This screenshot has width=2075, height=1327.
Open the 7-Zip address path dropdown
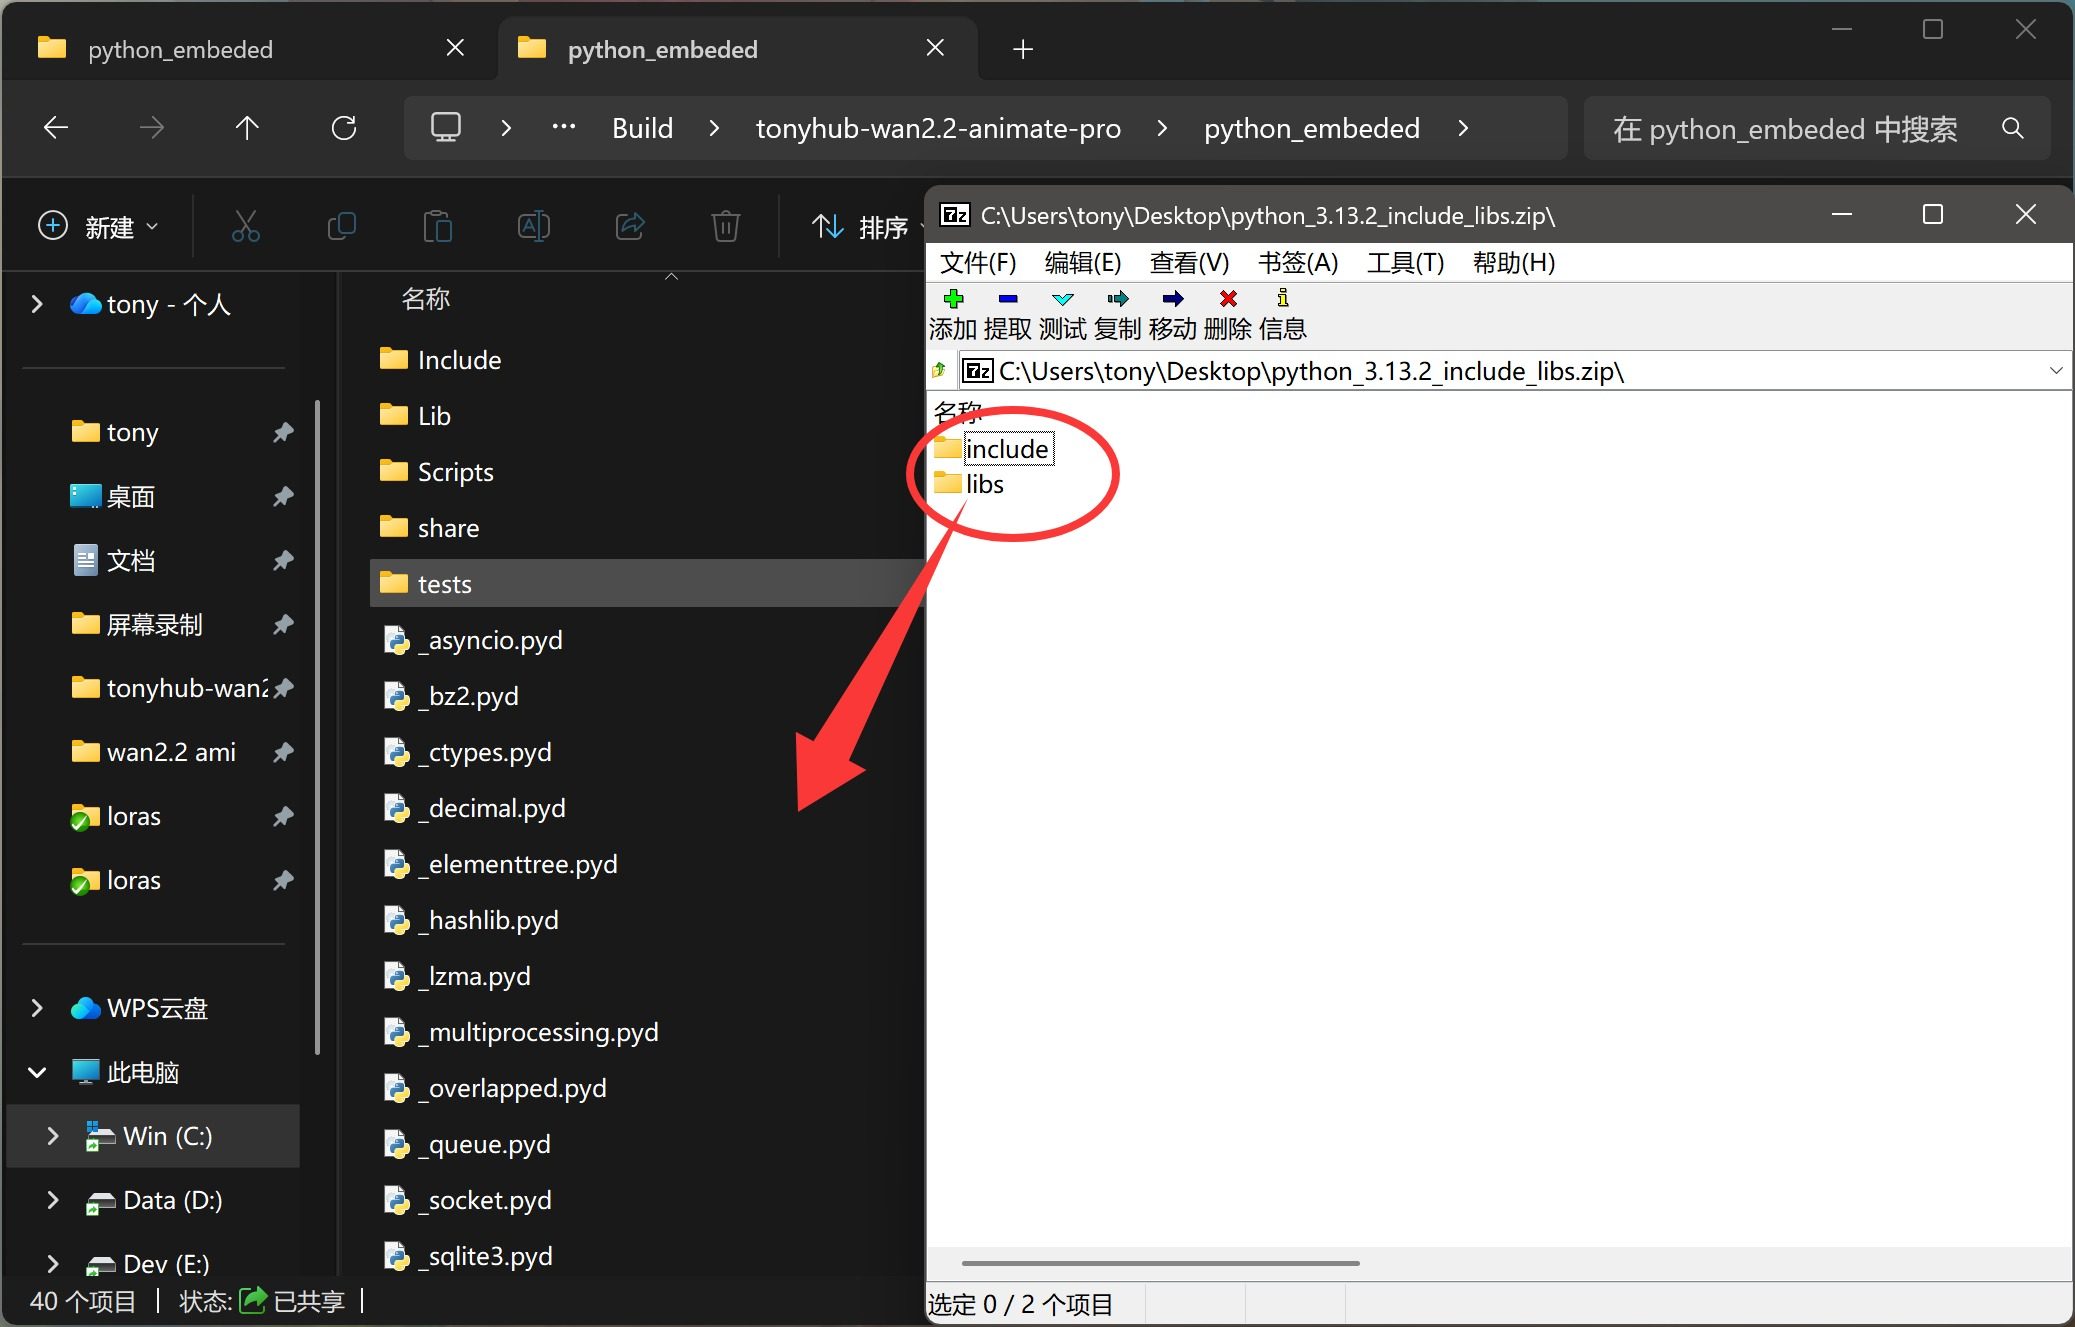(2055, 371)
